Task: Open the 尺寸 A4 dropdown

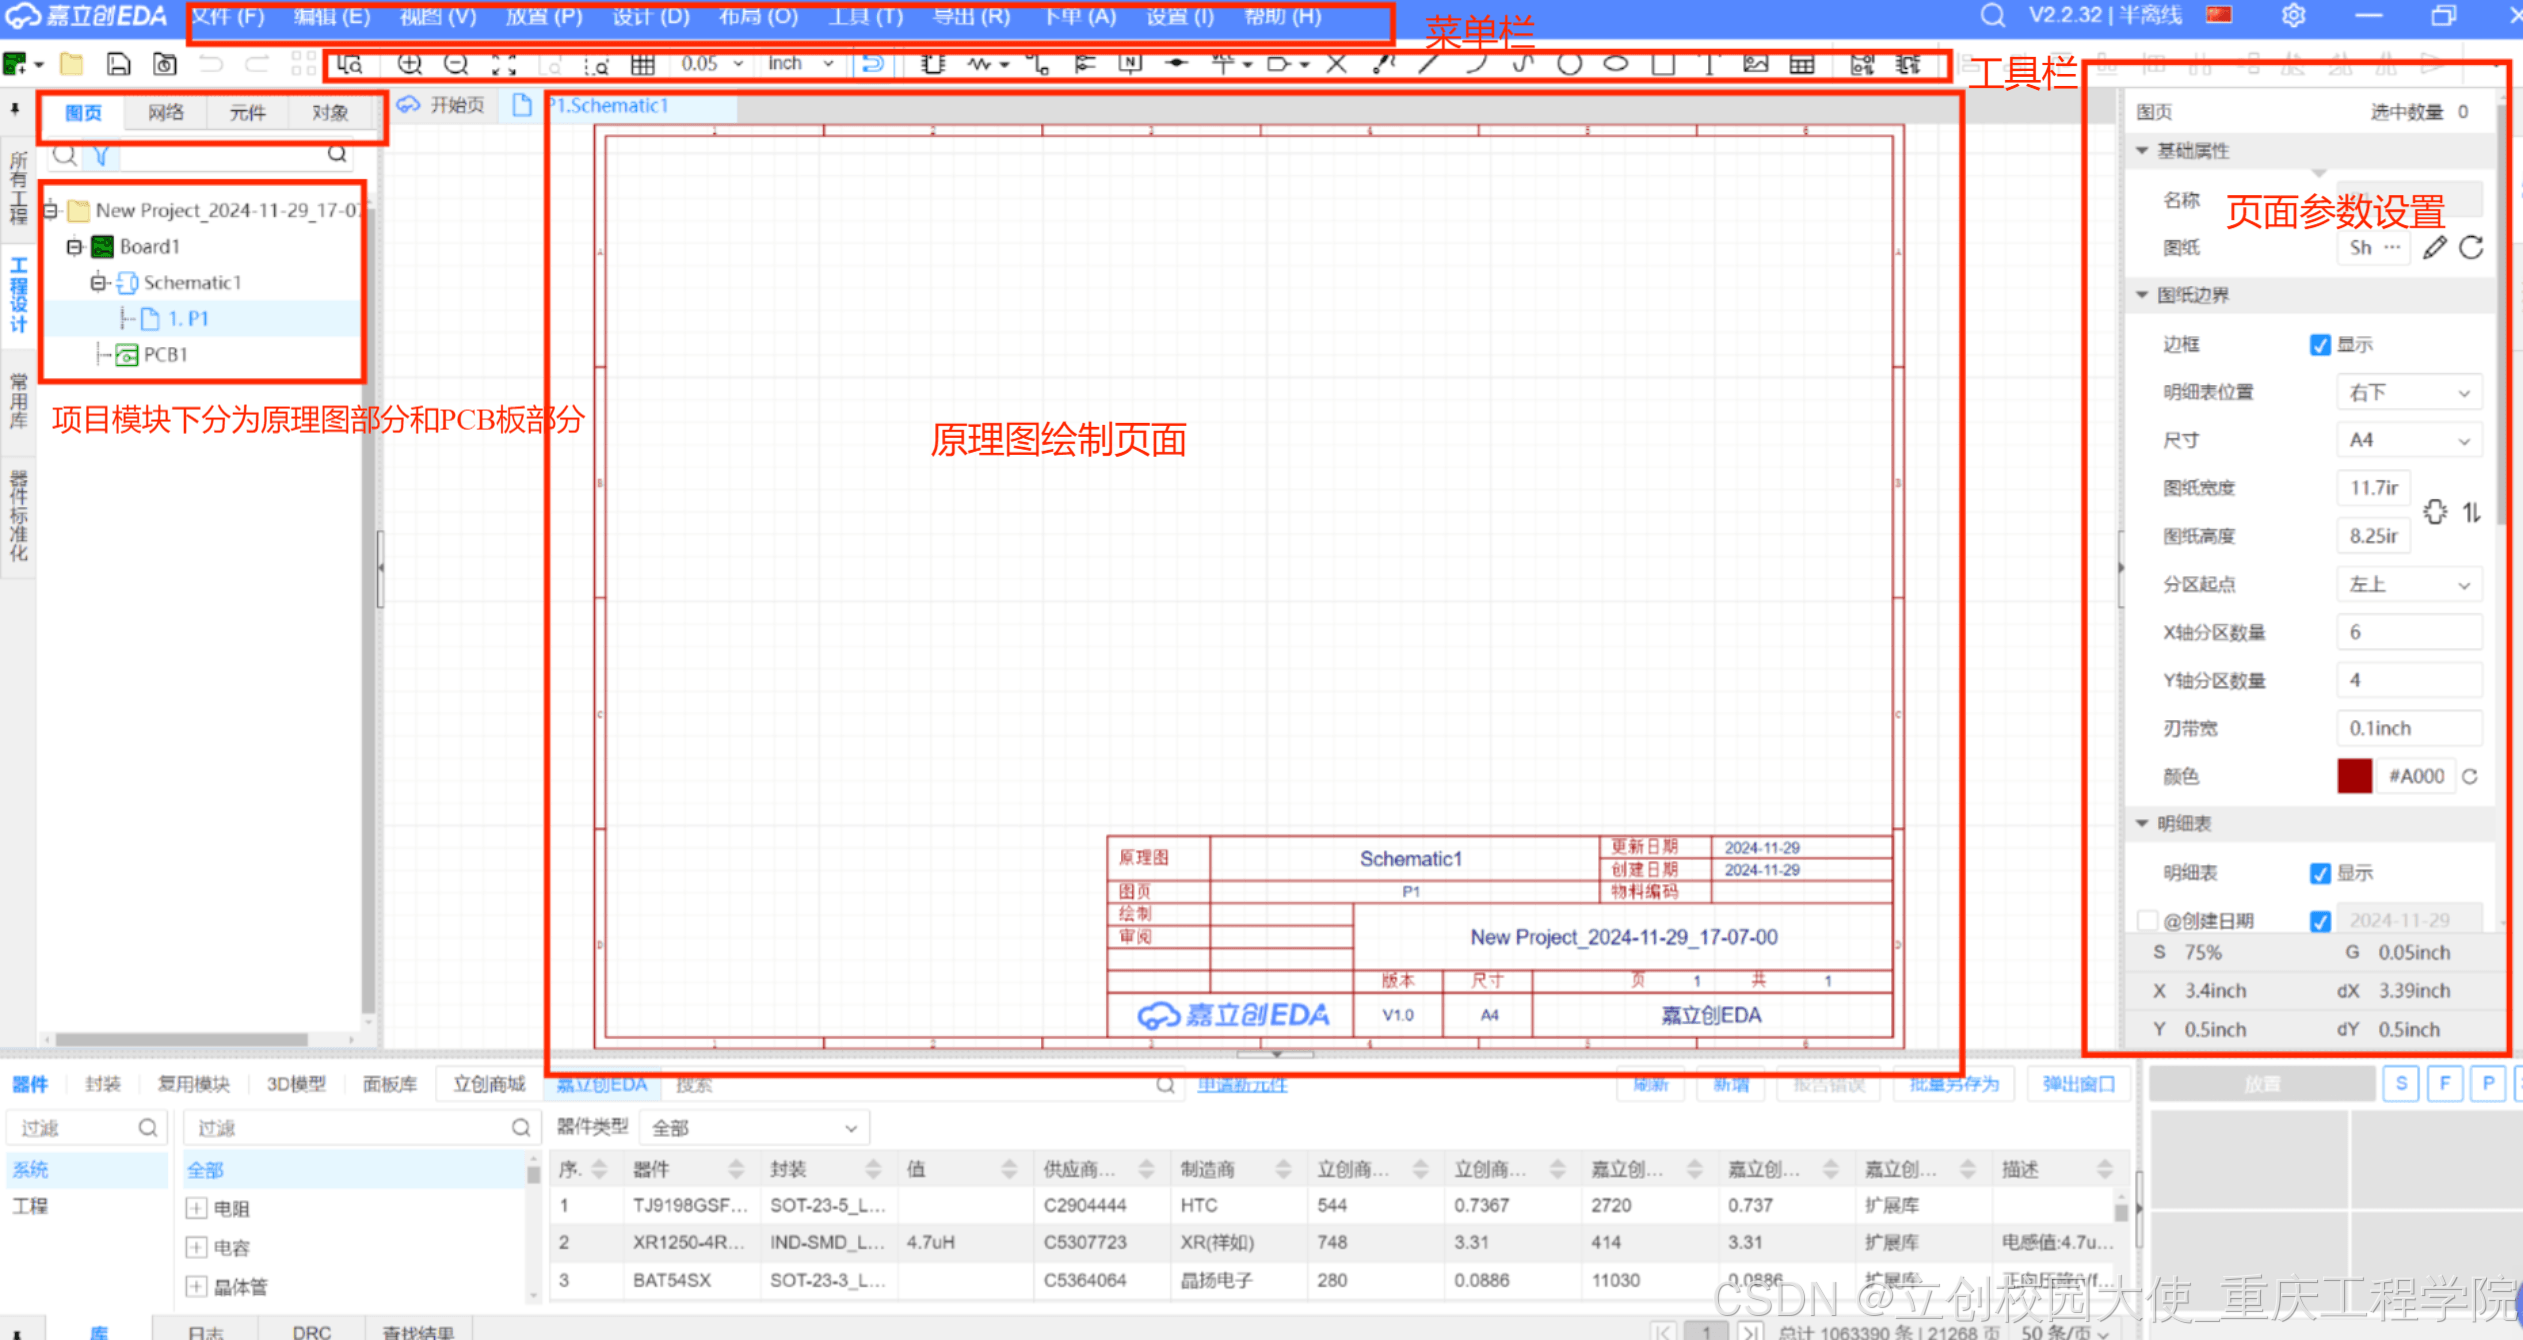Action: [2408, 440]
